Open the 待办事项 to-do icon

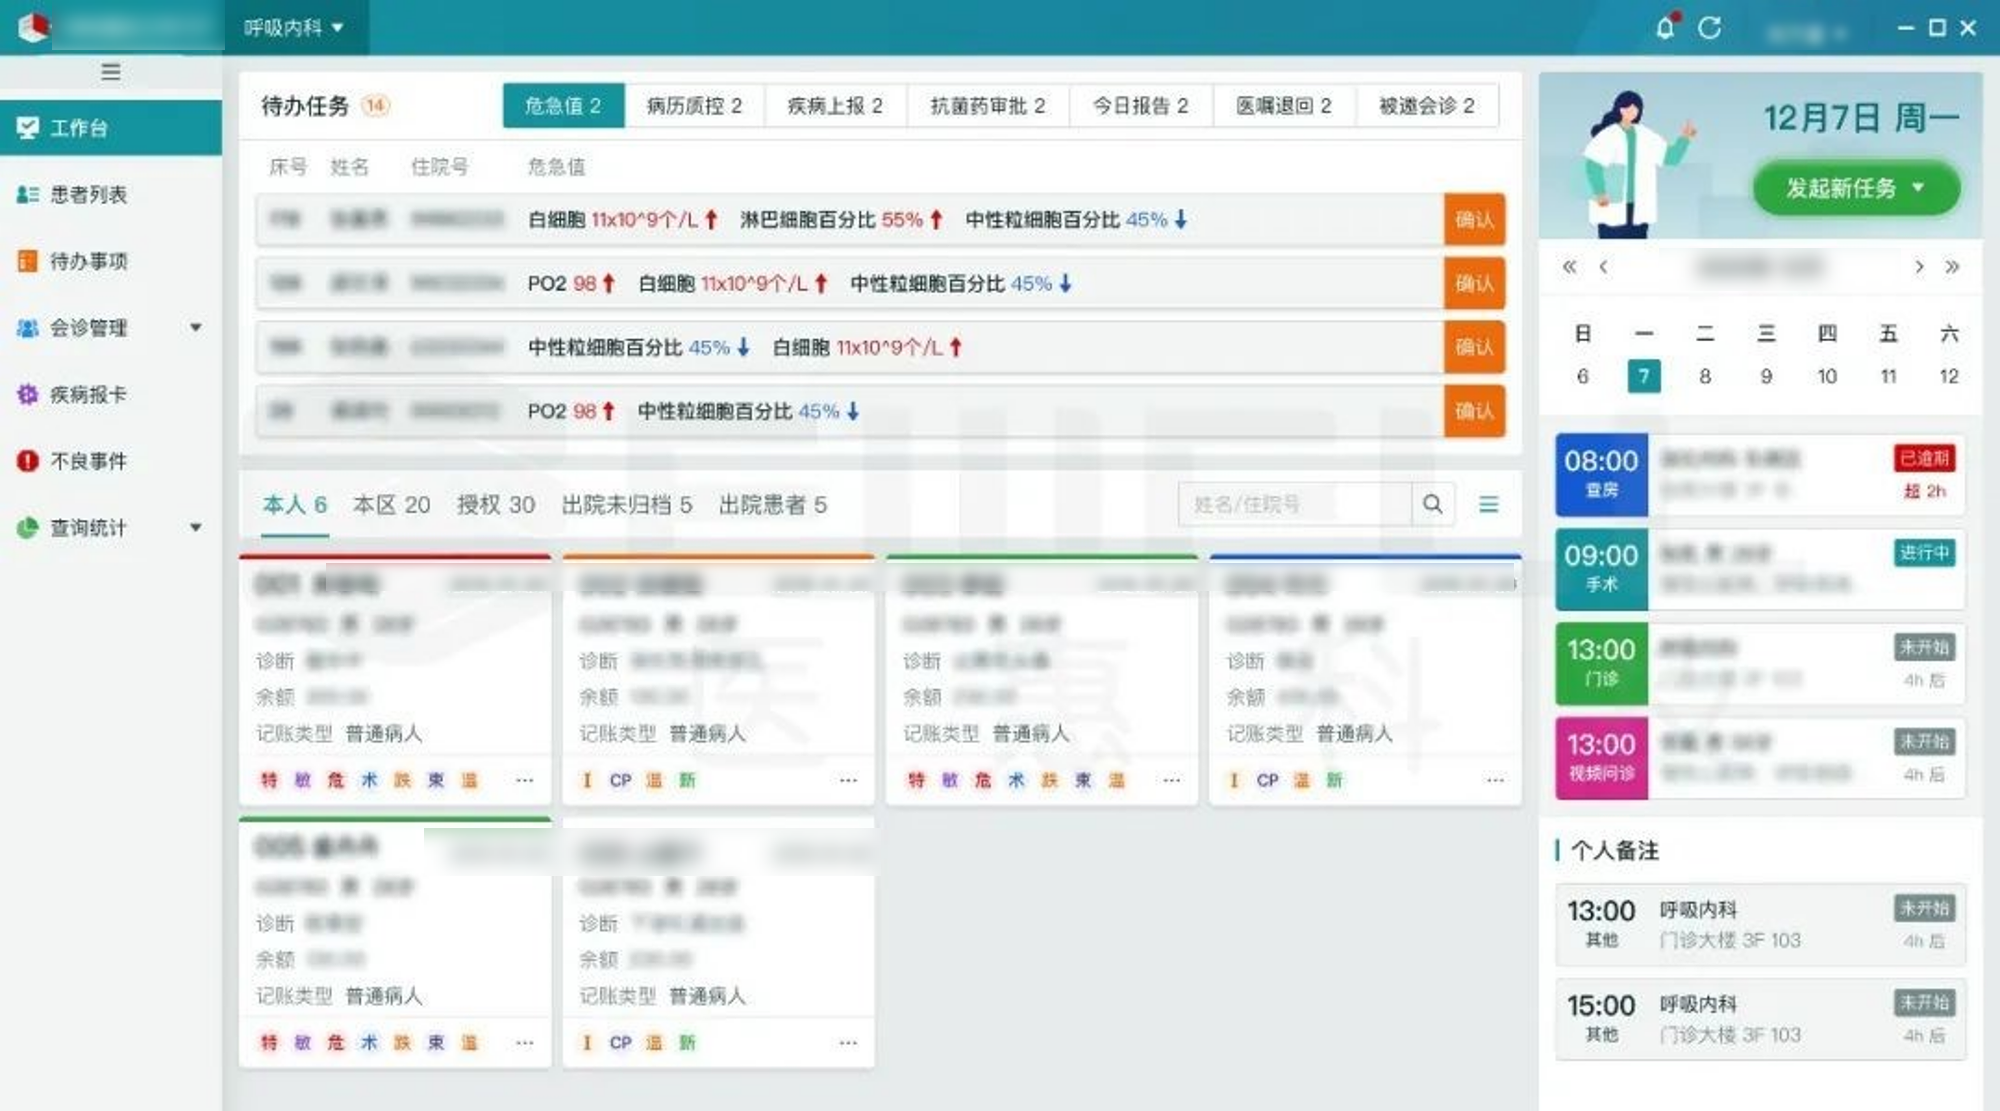(27, 261)
